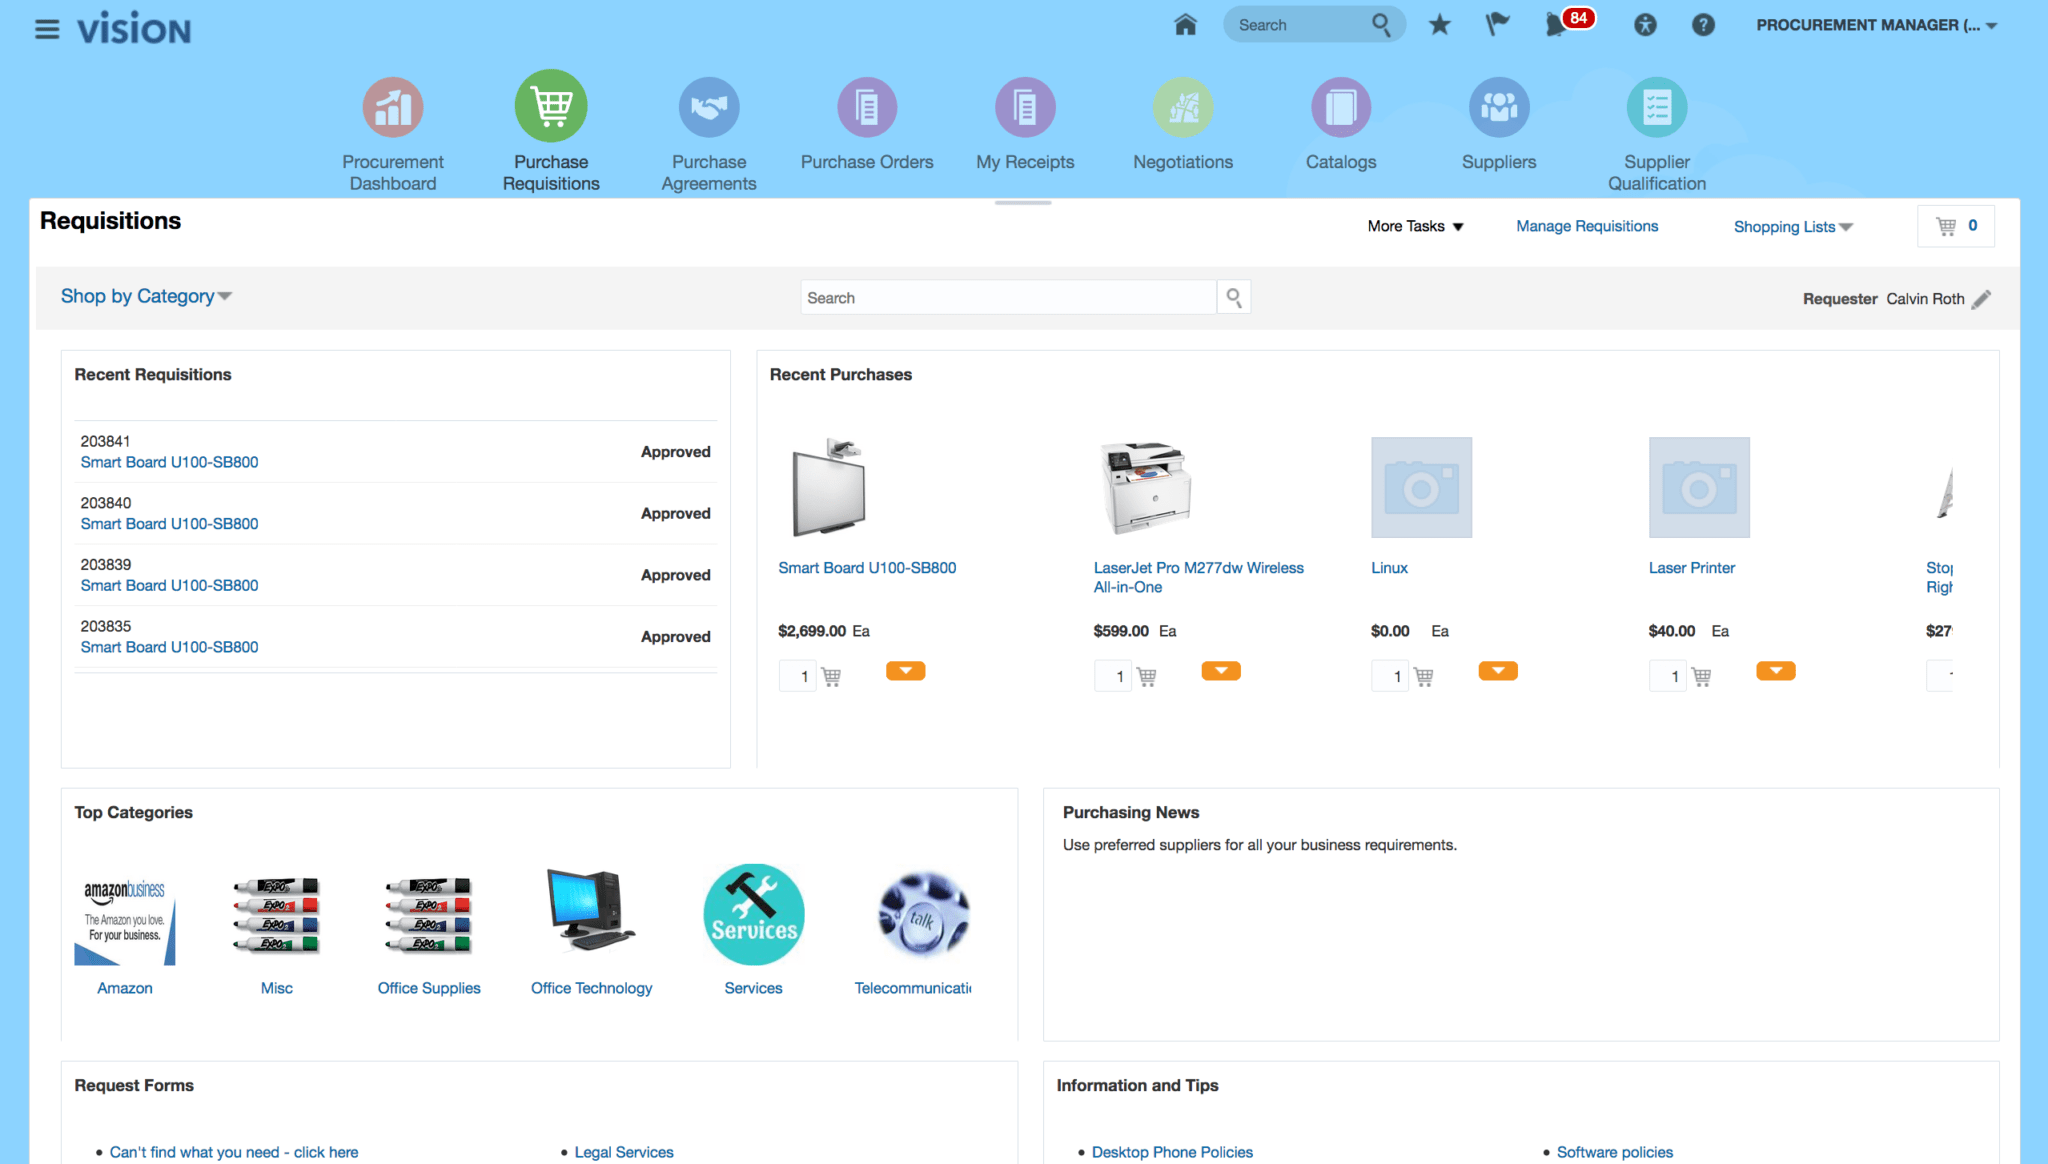
Task: Open notifications bell with 84 badge
Action: pos(1556,25)
